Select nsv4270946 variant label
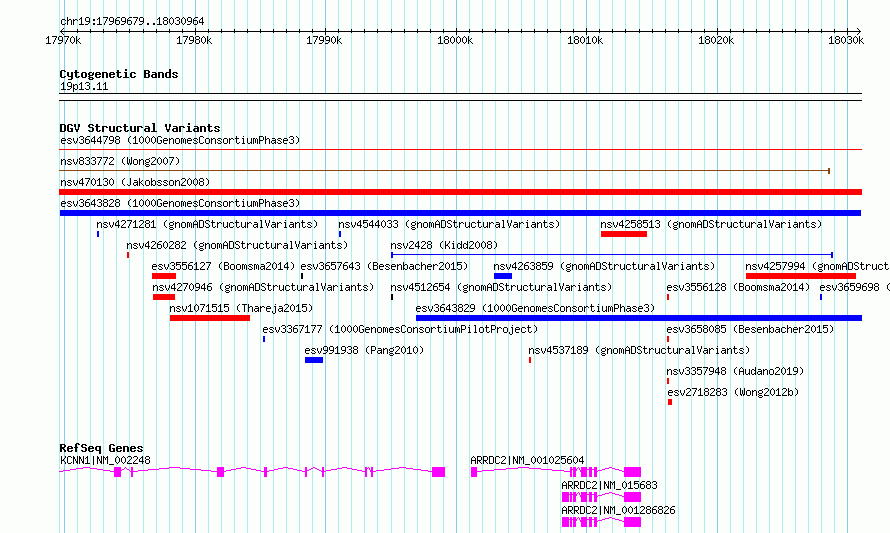The image size is (890, 533). click(263, 287)
